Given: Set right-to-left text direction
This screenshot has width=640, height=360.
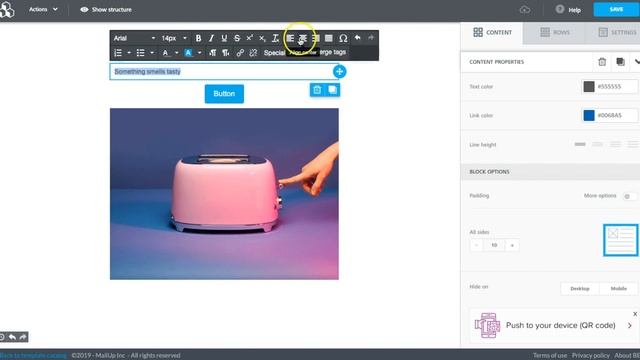Looking at the screenshot, I should click(226, 53).
